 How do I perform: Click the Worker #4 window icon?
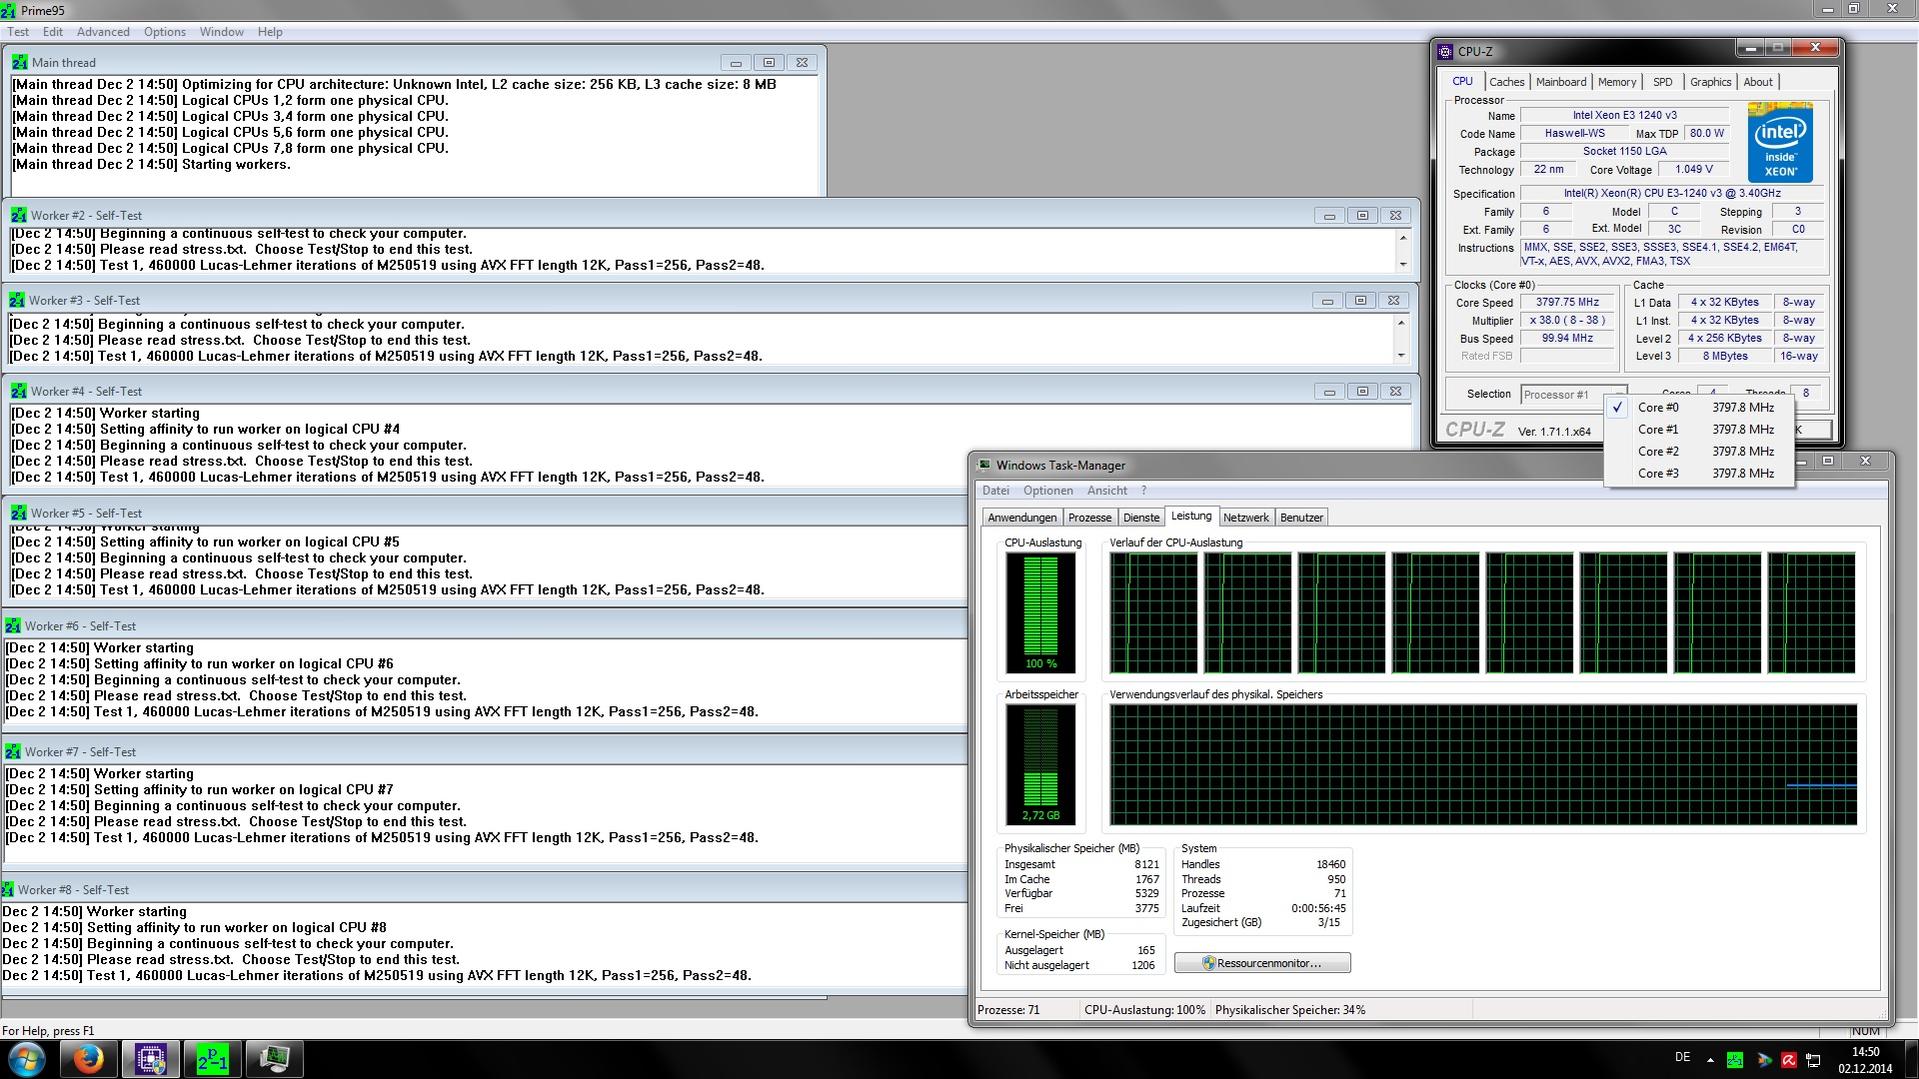tap(19, 391)
